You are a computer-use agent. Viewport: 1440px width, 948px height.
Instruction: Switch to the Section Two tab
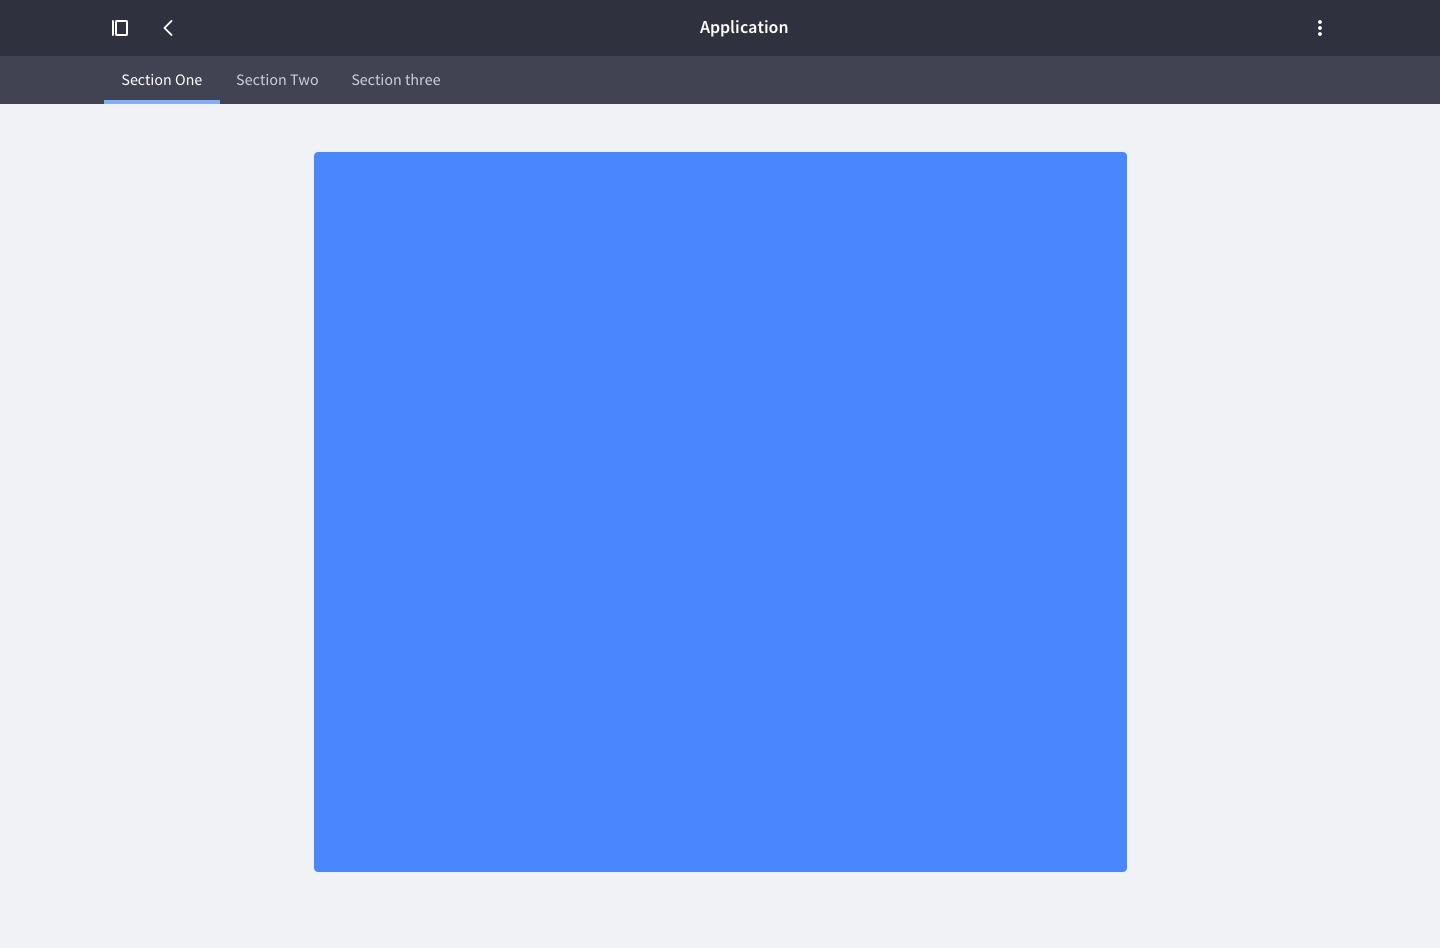(276, 79)
